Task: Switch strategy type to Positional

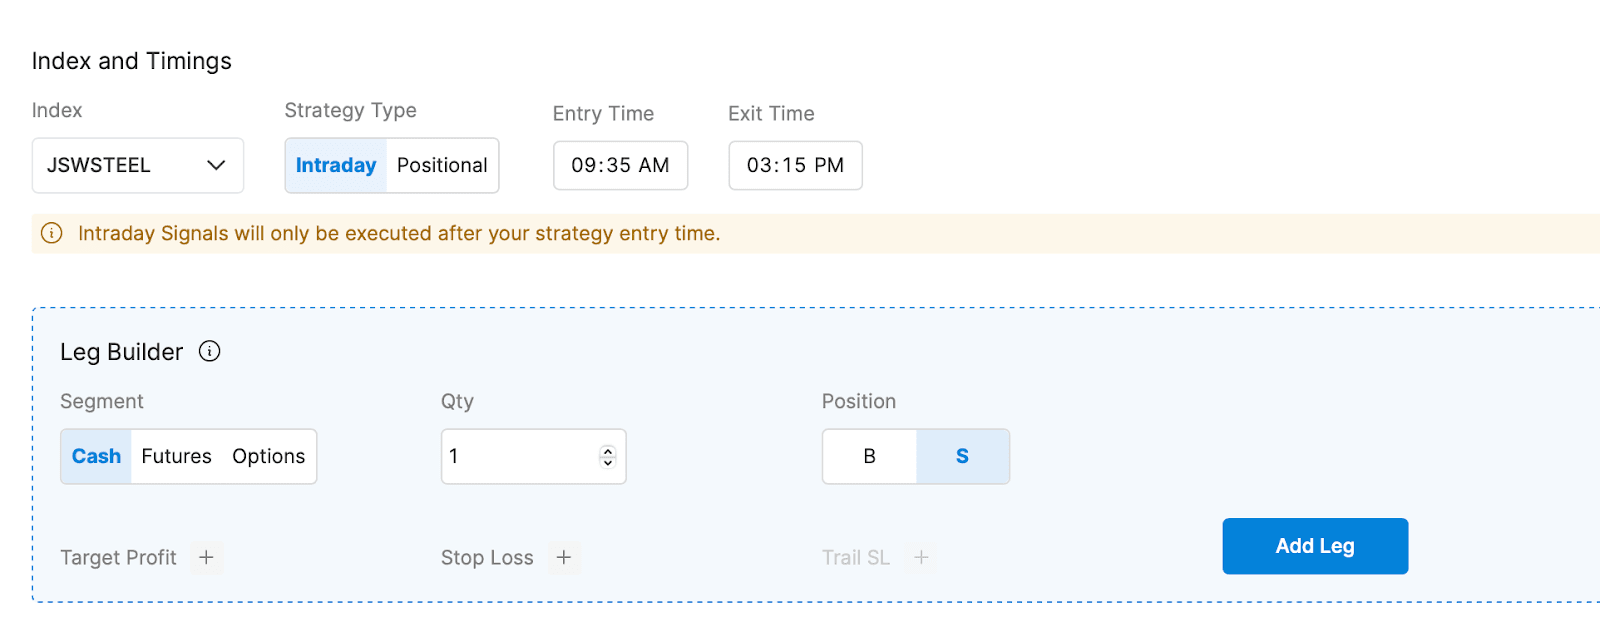Action: pyautogui.click(x=442, y=165)
